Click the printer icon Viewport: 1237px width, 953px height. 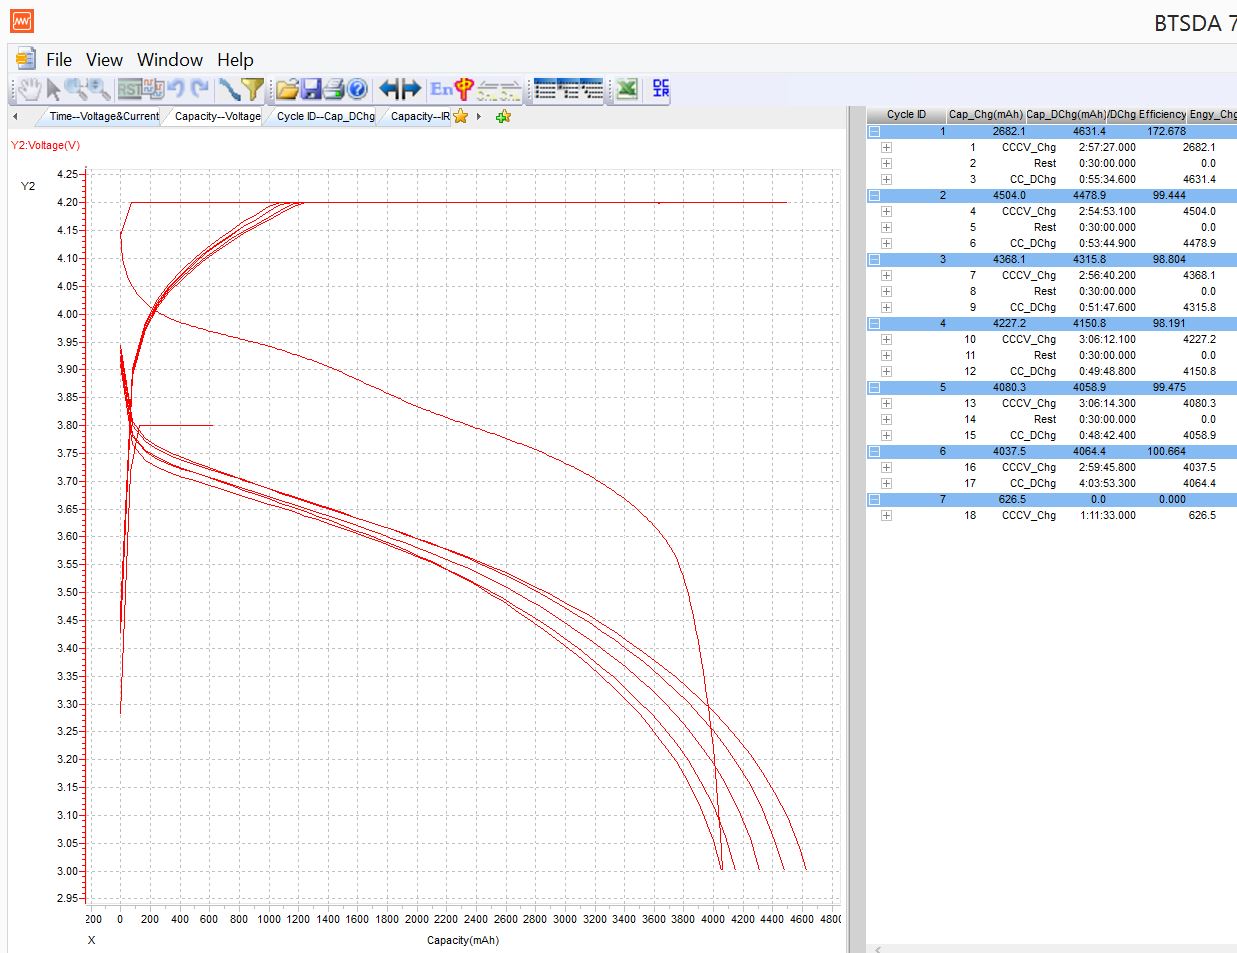334,89
